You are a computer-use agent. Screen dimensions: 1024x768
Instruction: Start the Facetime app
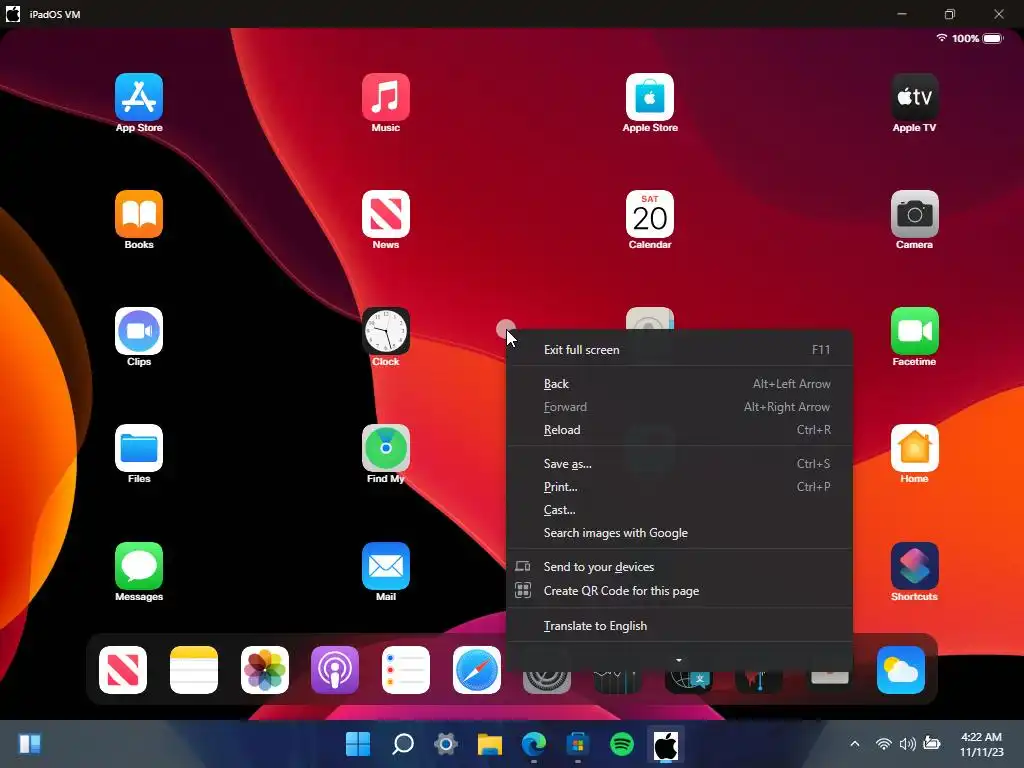914,330
